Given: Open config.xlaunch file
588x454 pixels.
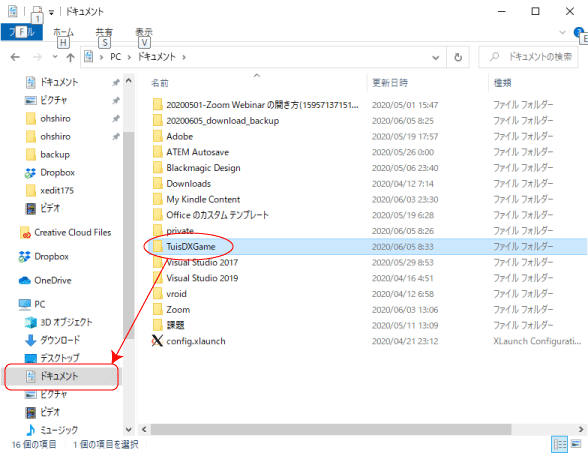Looking at the screenshot, I should (189, 341).
